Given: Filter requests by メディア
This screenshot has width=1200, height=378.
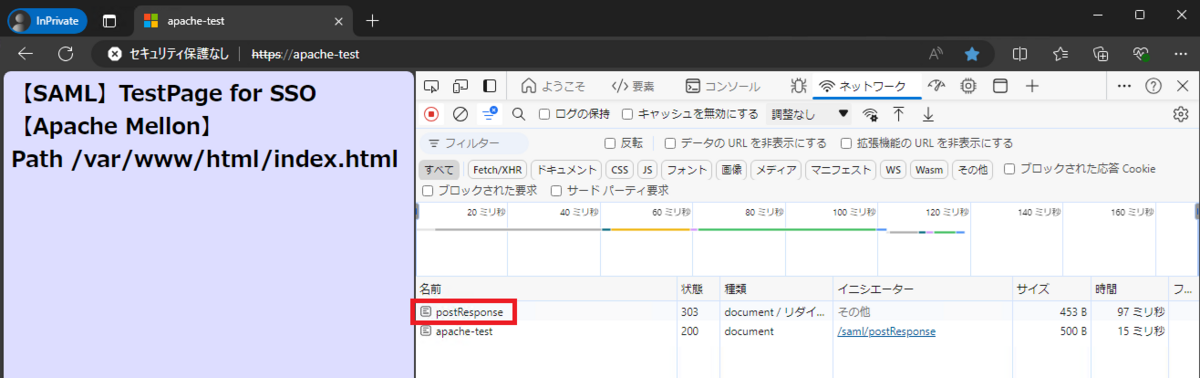Looking at the screenshot, I should click(776, 169).
